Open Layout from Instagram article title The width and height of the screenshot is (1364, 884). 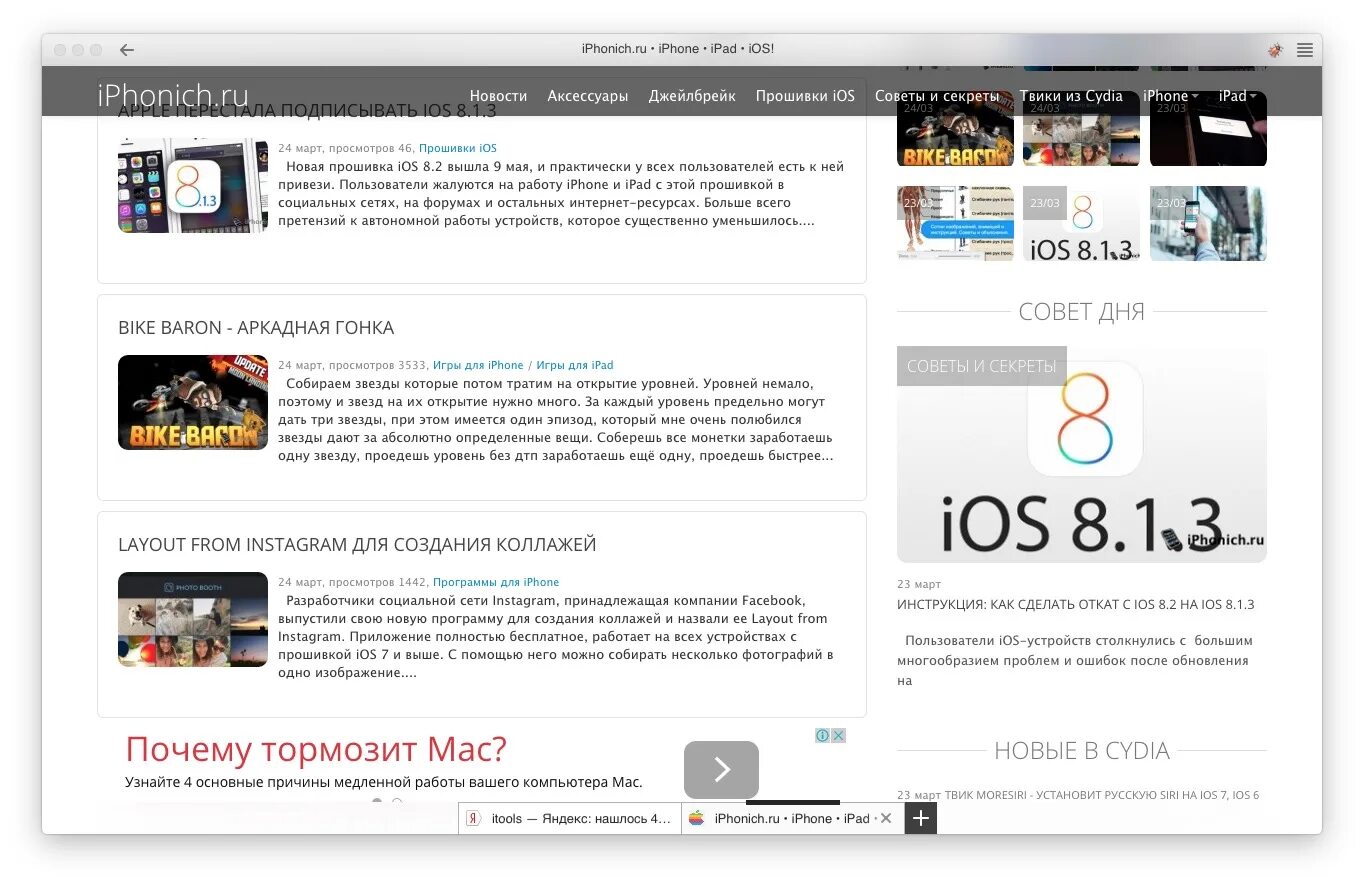pos(357,545)
